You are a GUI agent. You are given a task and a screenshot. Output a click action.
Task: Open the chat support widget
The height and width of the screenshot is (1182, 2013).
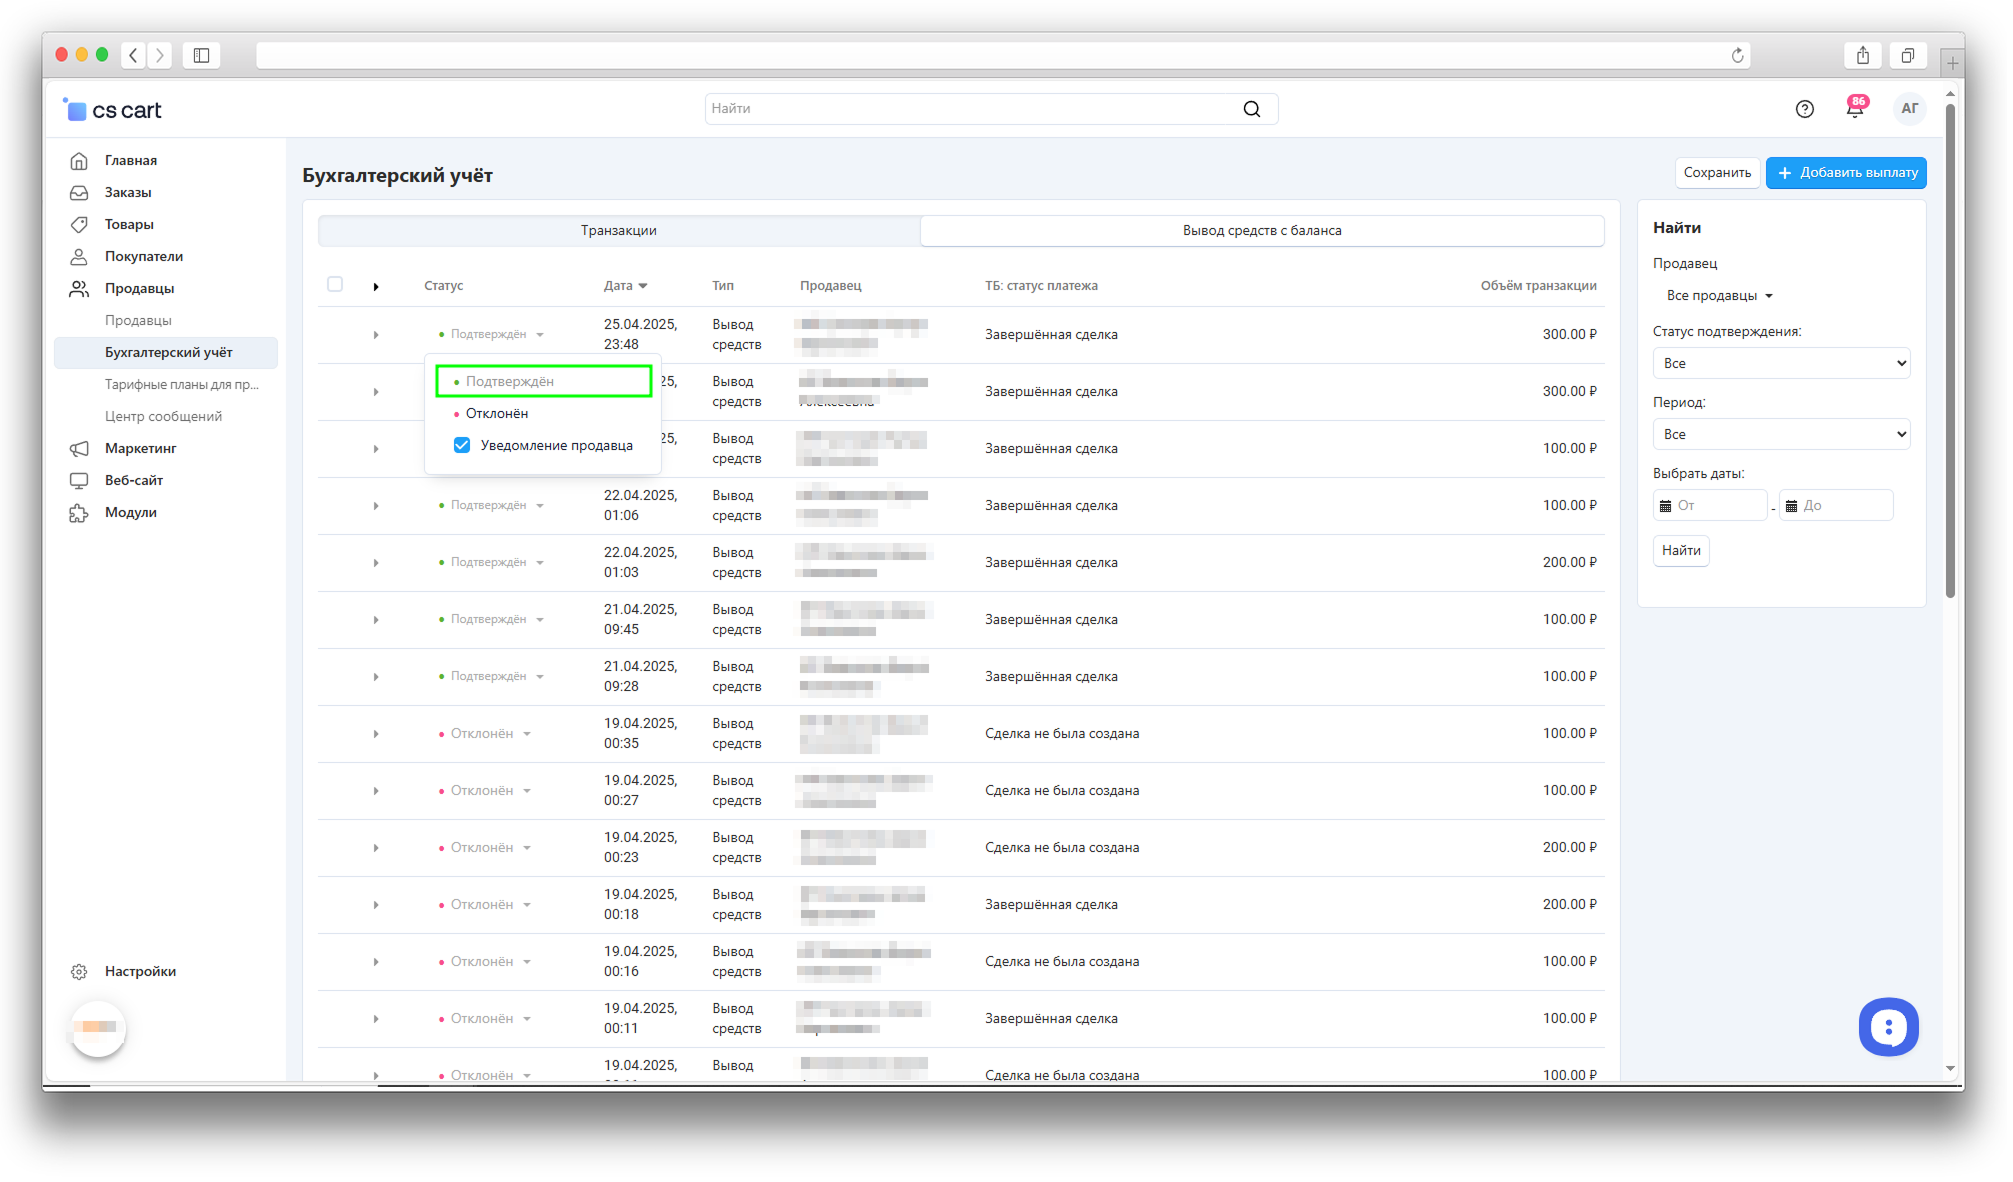pos(1887,1026)
